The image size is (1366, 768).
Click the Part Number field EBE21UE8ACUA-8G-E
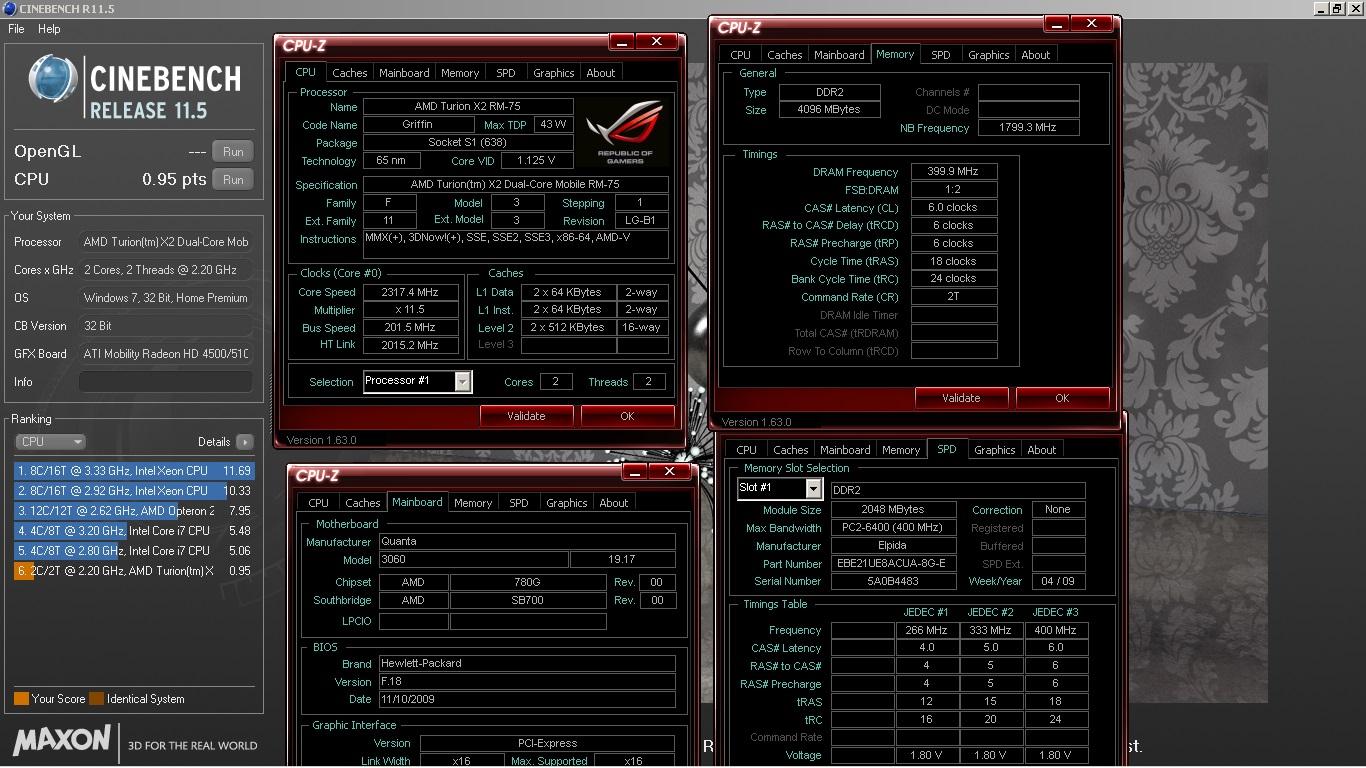coord(893,564)
